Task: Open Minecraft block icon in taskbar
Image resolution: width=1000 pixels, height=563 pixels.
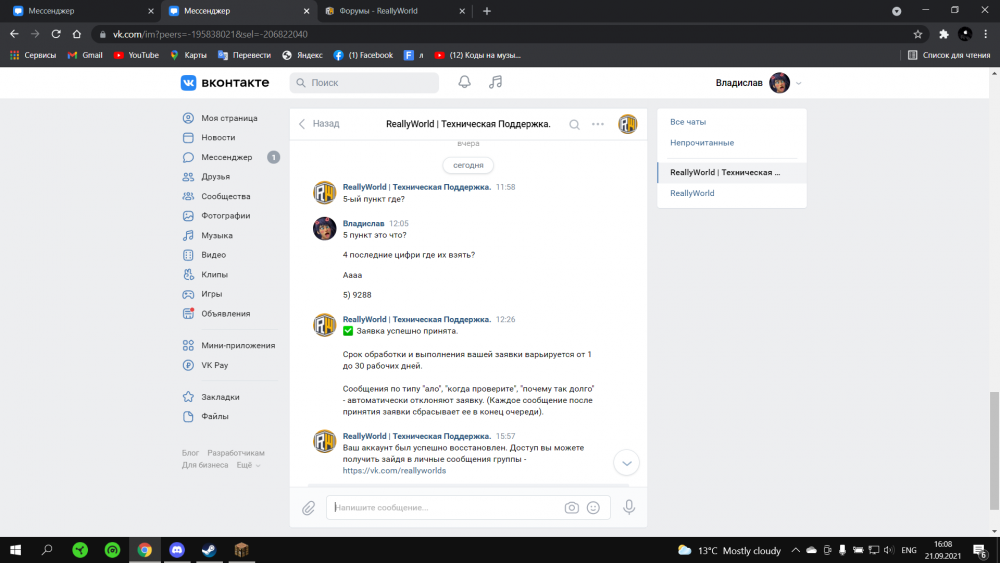Action: (241, 550)
